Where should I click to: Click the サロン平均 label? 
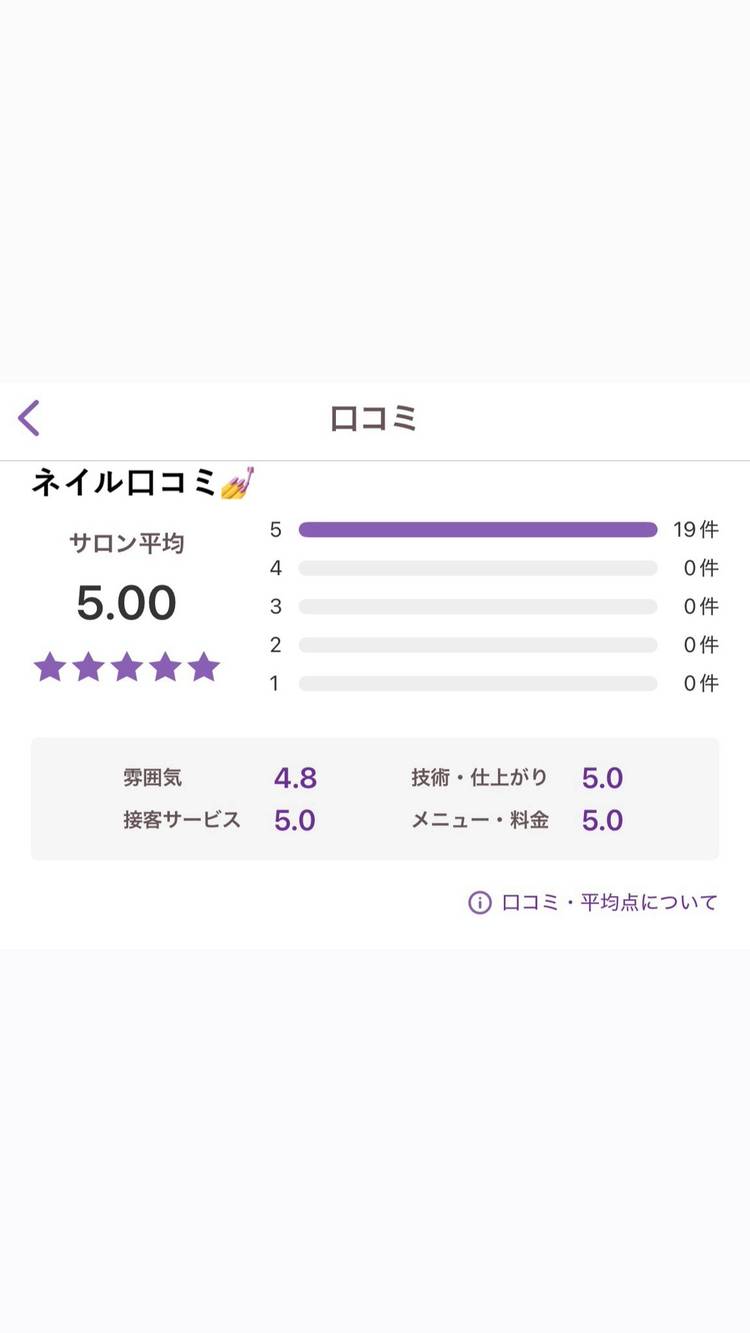coord(126,544)
